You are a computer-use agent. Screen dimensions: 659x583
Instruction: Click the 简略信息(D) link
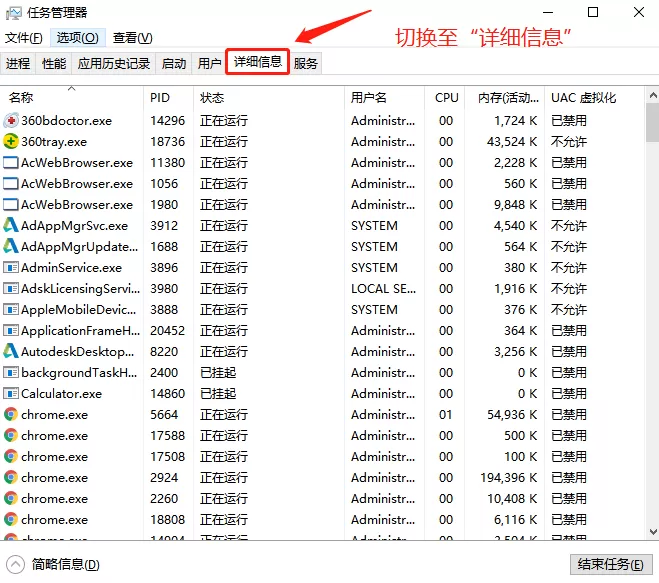tap(66, 564)
